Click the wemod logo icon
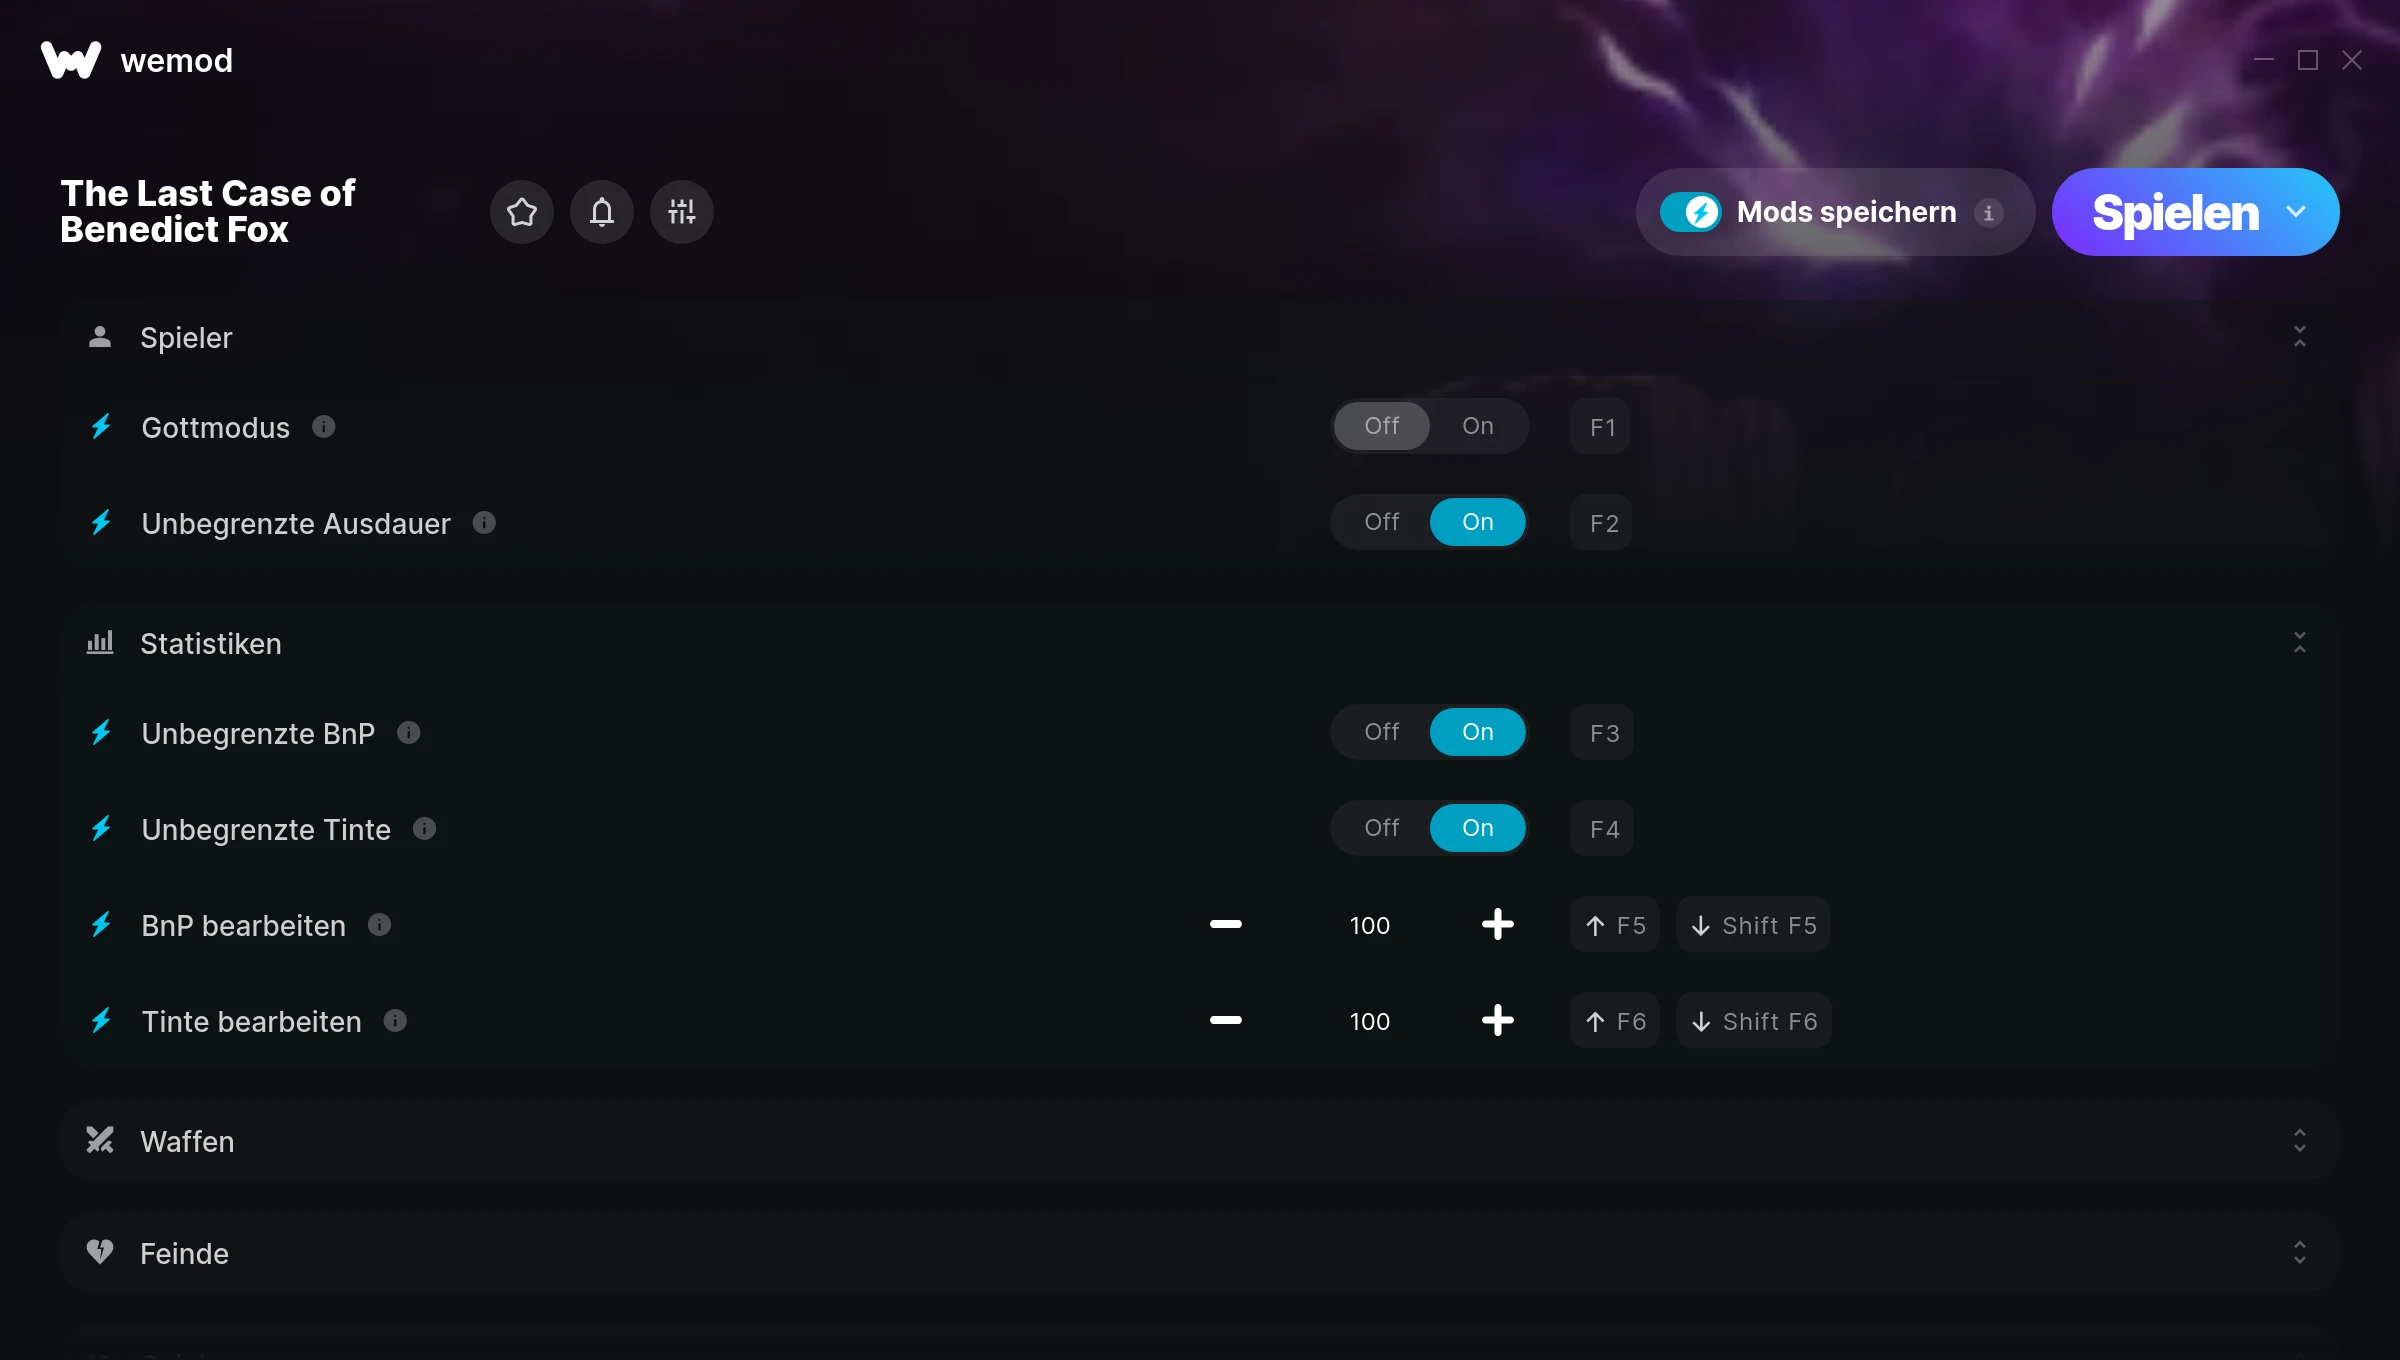The image size is (2400, 1360). tap(71, 60)
